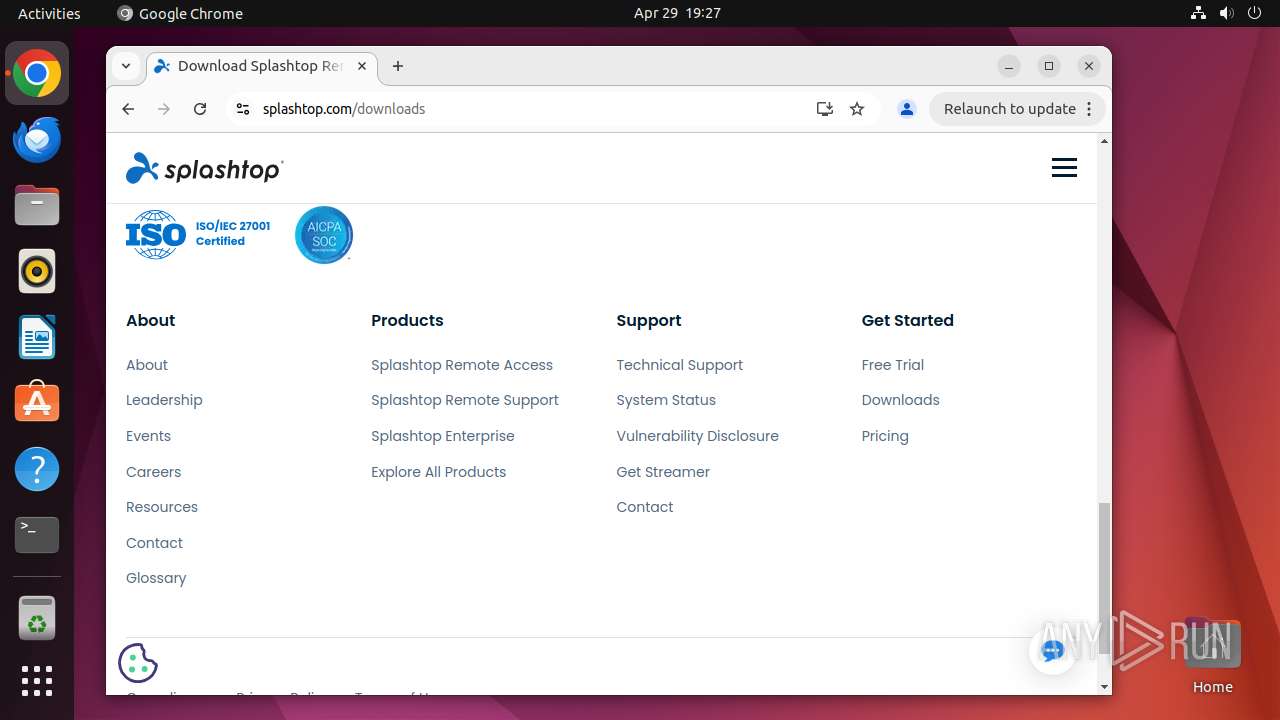Image resolution: width=1280 pixels, height=720 pixels.
Task: Open Help from the dock
Action: [37, 469]
